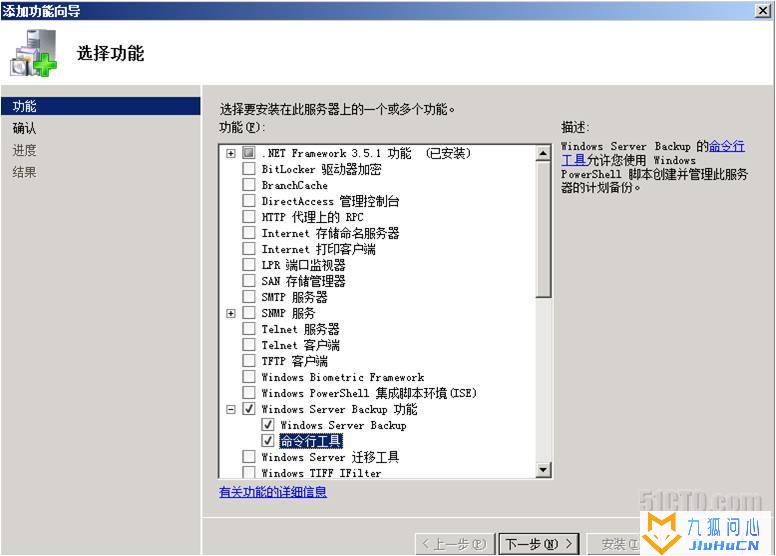Image resolution: width=776 pixels, height=556 pixels.
Task: Select TFTP 客户端 row text
Action: point(294,361)
